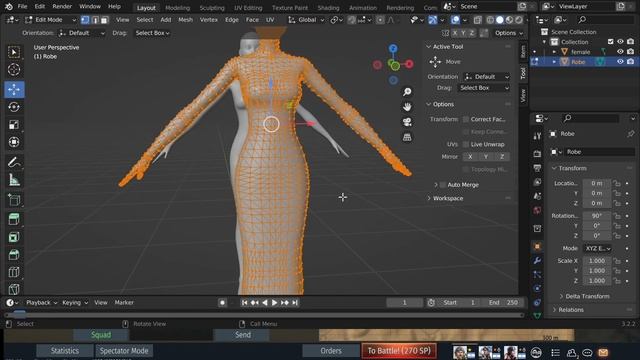Click the To Battle! (270 SP) button
This screenshot has width=640, height=360.
click(x=399, y=351)
